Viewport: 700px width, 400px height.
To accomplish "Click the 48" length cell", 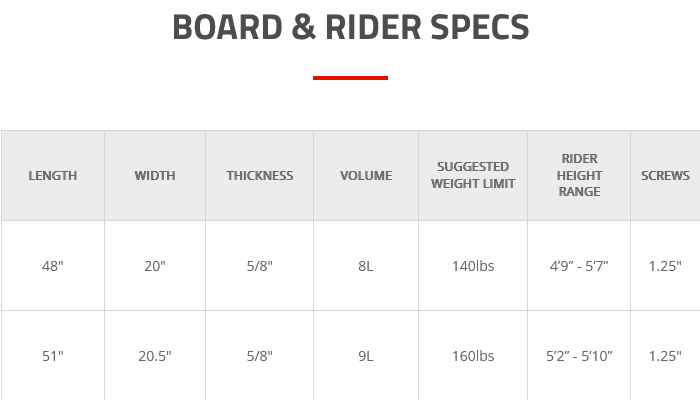I will point(53,266).
